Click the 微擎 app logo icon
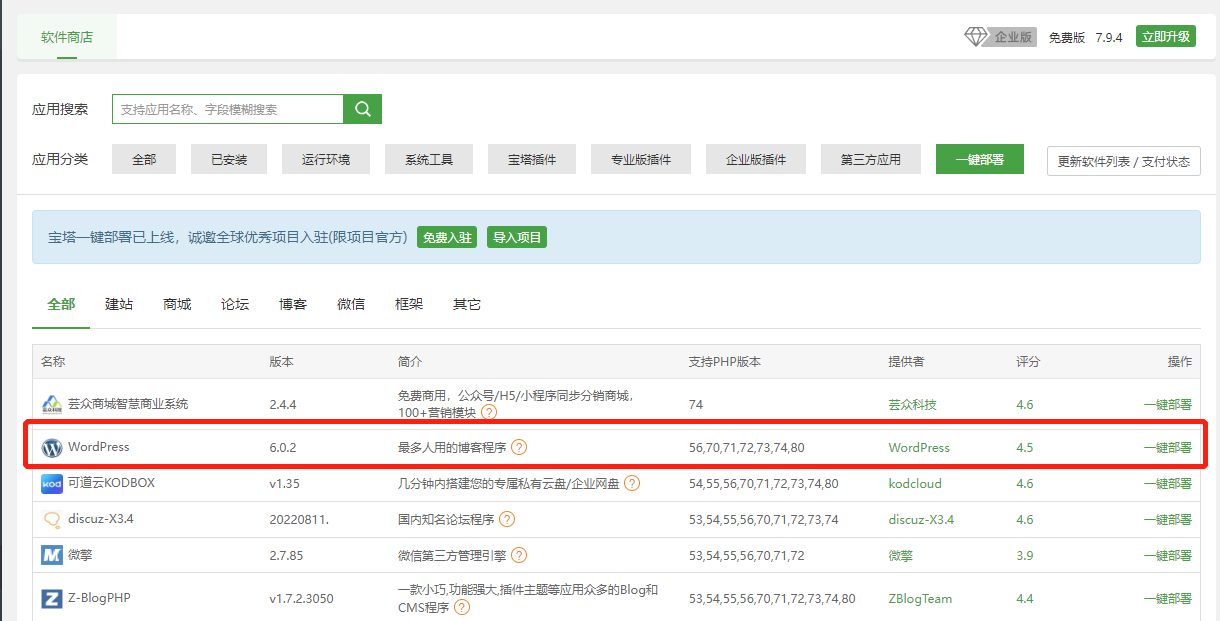Viewport: 1220px width, 621px height. click(x=52, y=555)
